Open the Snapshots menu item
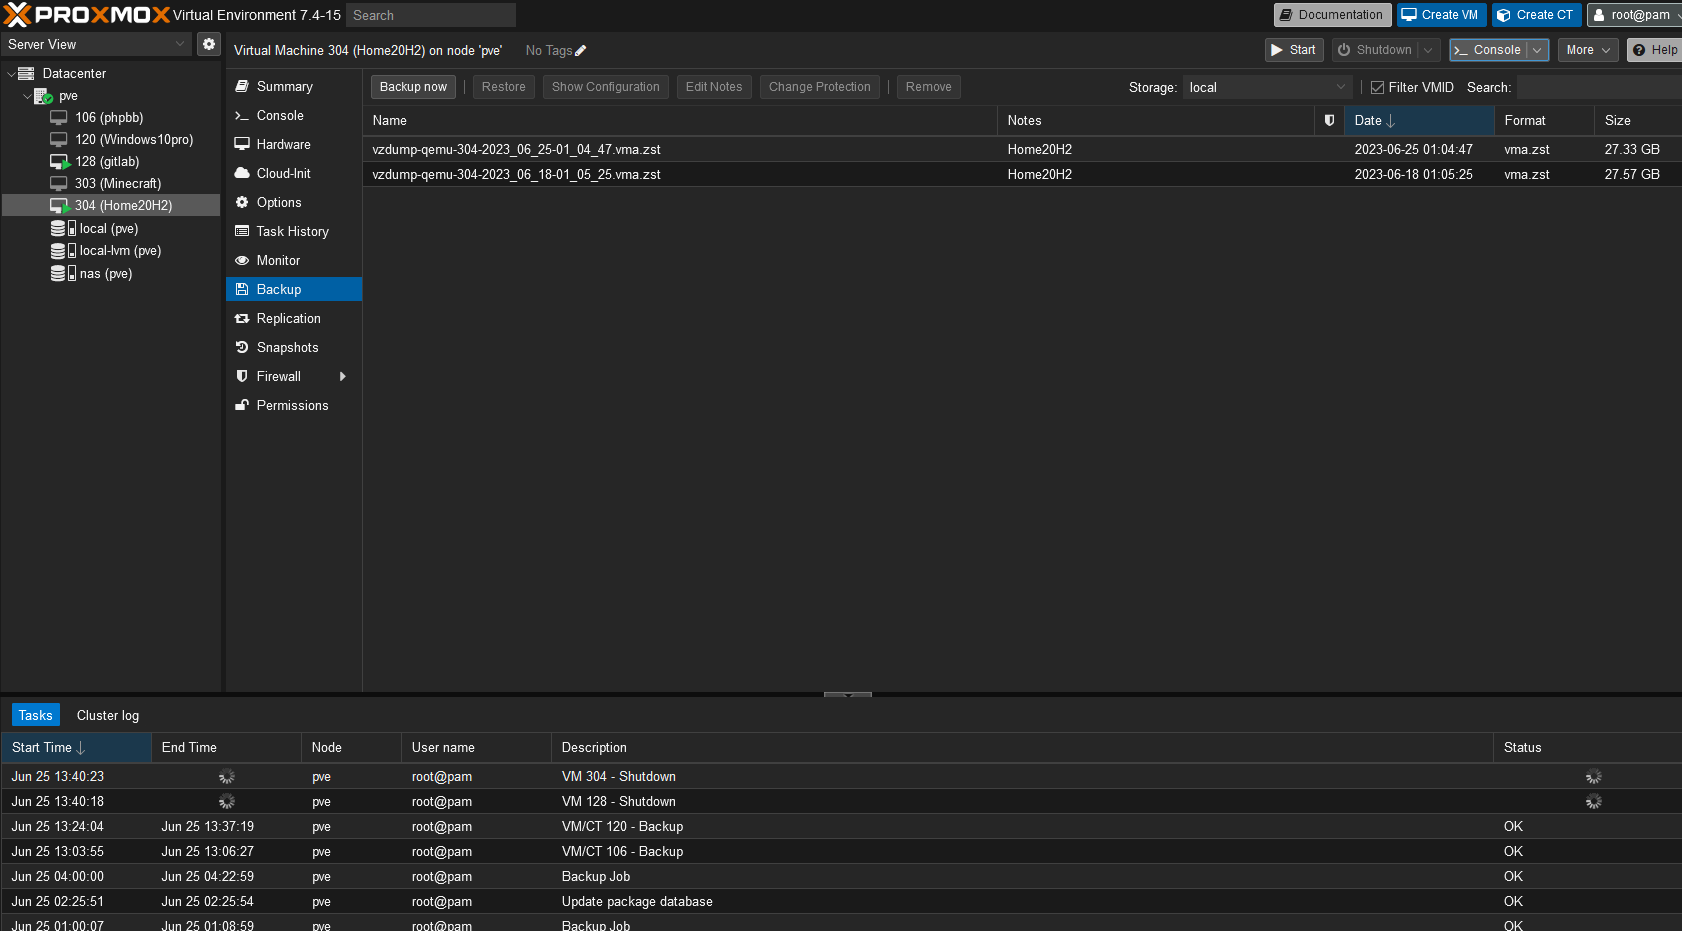The image size is (1682, 931). pyautogui.click(x=294, y=347)
